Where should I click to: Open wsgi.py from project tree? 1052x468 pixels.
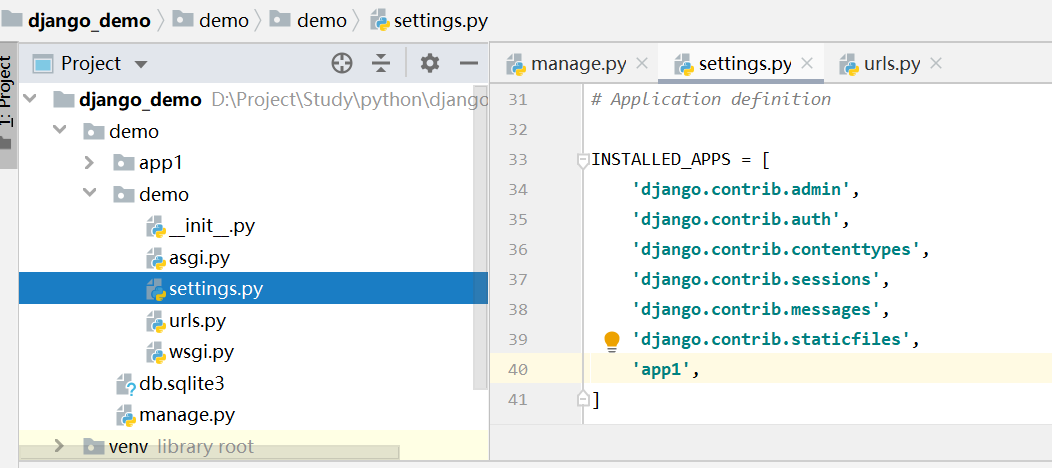[201, 352]
